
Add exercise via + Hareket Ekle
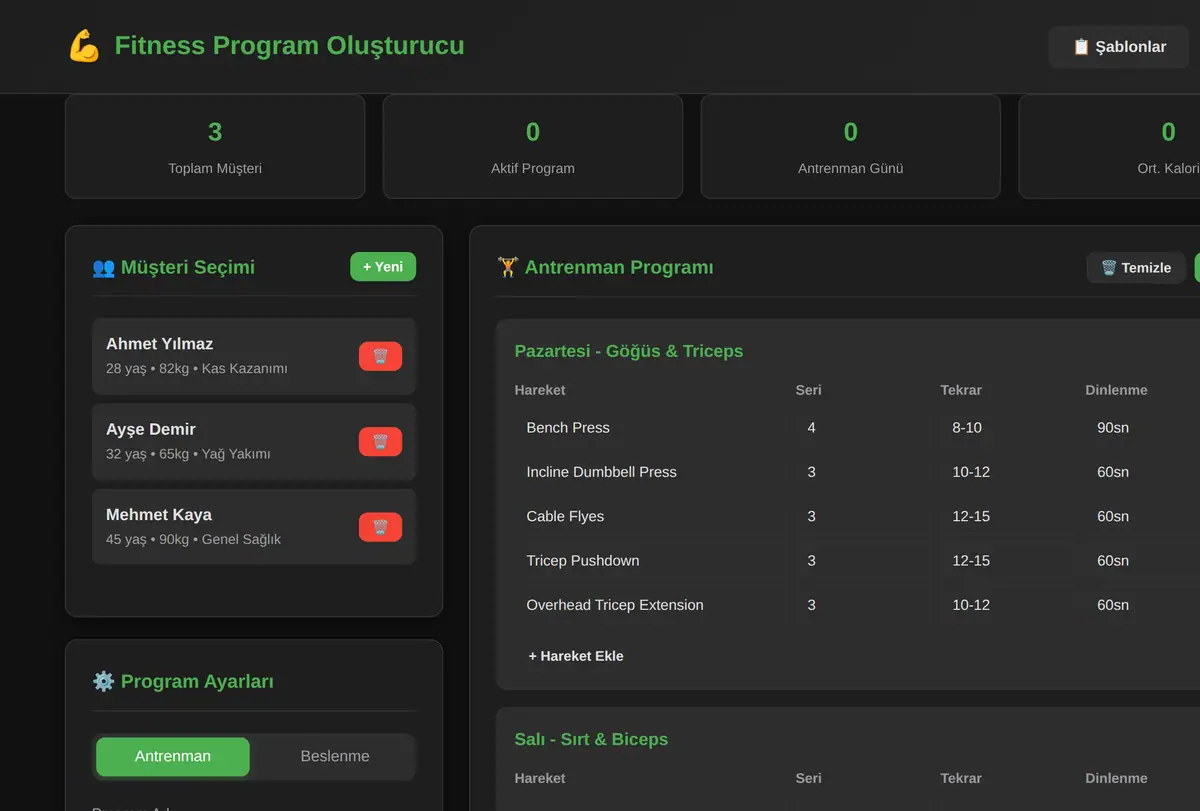tap(576, 656)
